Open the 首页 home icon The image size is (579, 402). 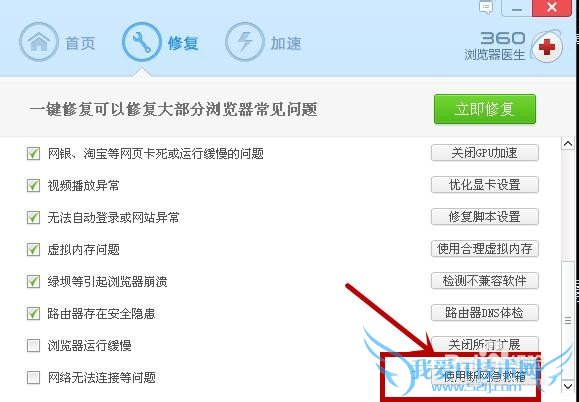(39, 42)
